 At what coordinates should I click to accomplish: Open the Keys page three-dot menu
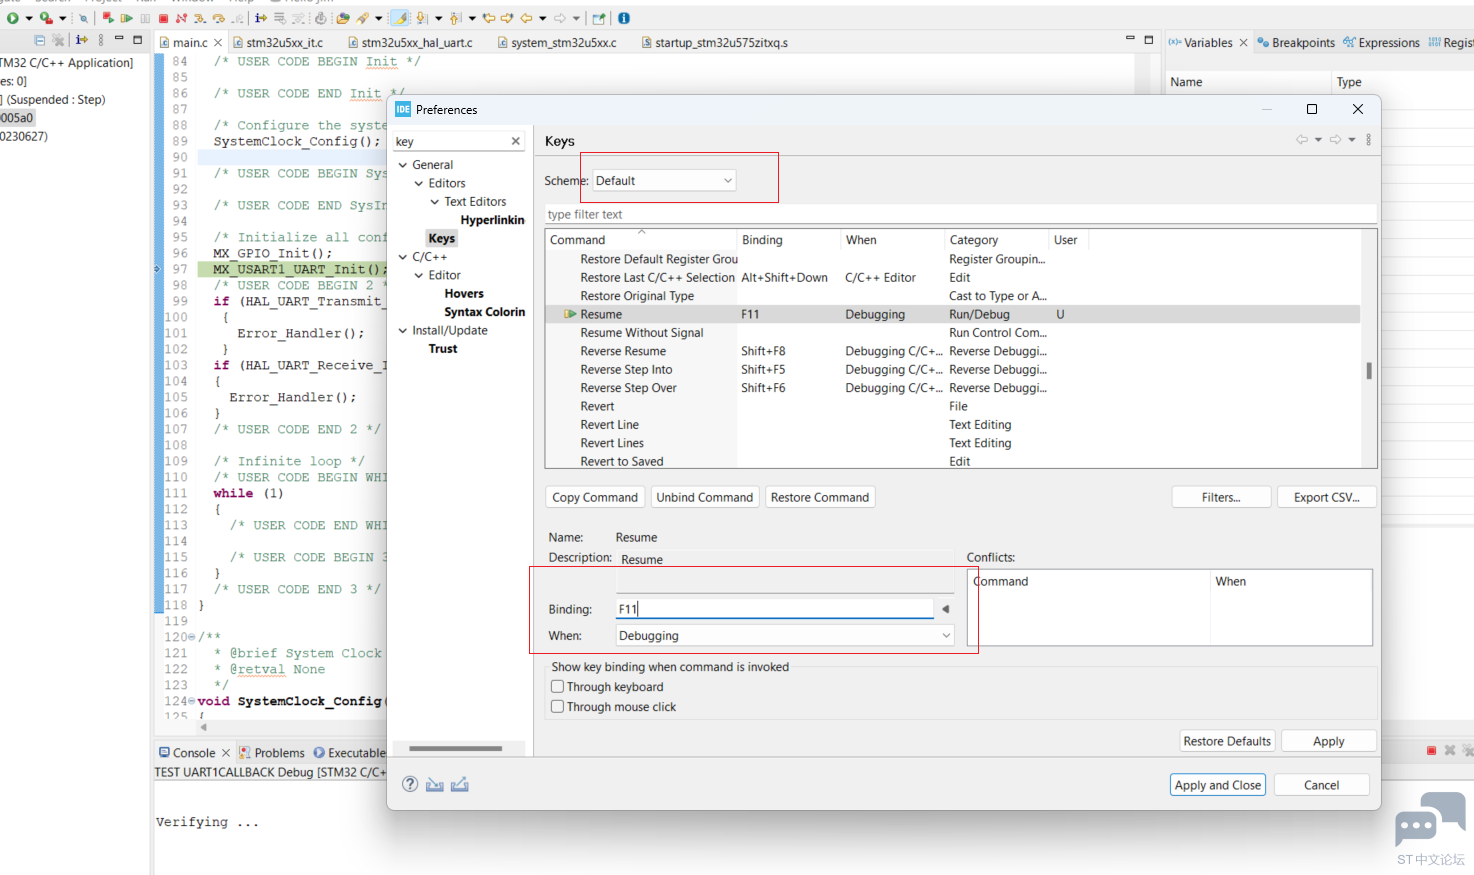coord(1369,140)
